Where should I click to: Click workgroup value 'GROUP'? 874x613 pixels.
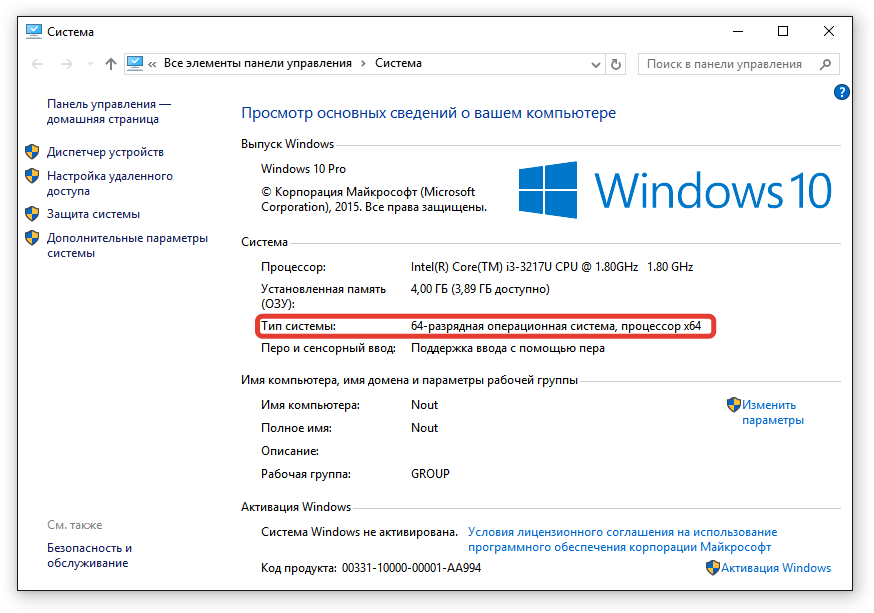(430, 474)
